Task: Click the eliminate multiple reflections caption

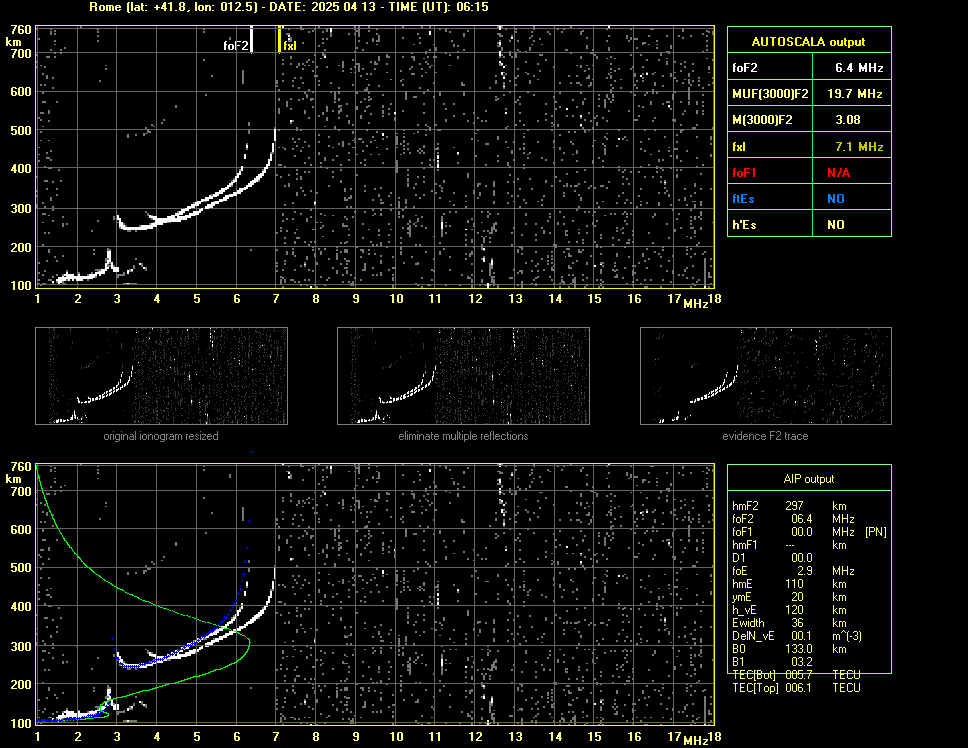Action: (463, 436)
